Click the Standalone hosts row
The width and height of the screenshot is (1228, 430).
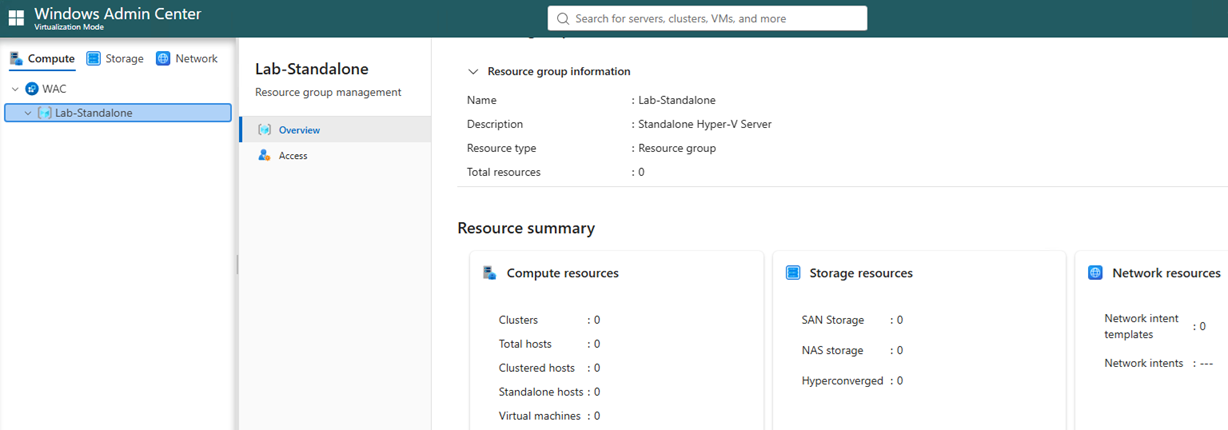[549, 392]
